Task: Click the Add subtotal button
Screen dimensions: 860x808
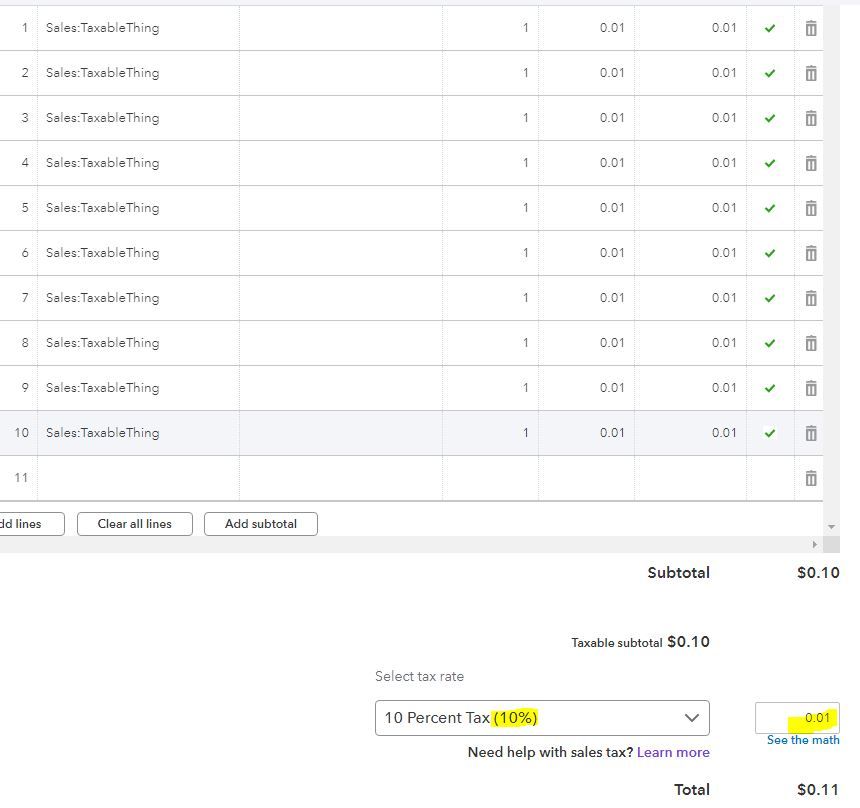Action: tap(261, 524)
